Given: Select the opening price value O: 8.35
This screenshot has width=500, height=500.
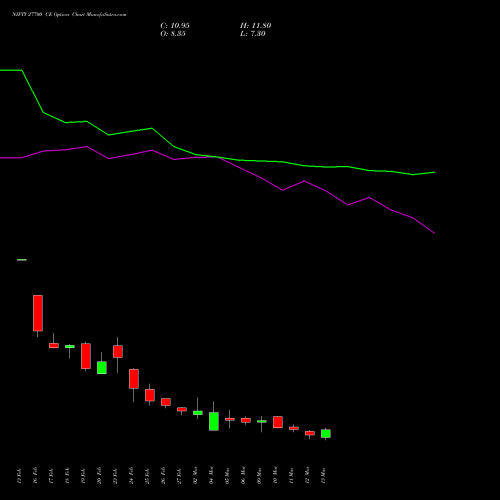Looking at the screenshot, I should (173, 34).
